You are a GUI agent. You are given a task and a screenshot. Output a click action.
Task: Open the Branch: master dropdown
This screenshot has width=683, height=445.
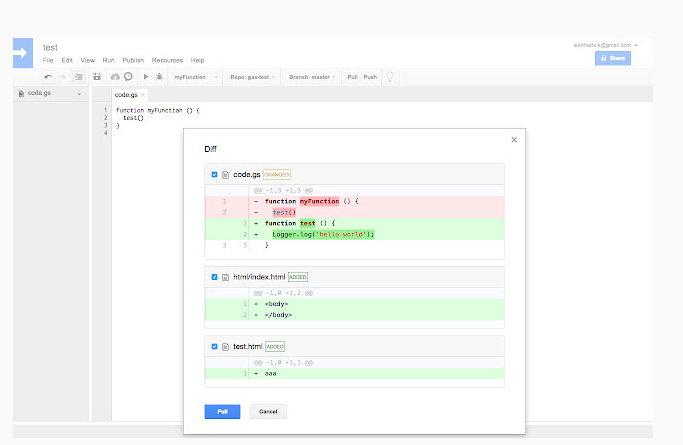(x=312, y=77)
